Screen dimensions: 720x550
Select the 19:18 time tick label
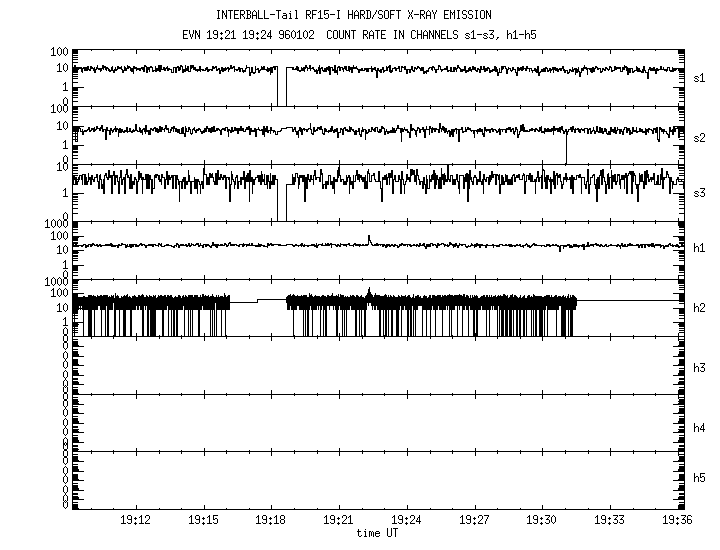(271, 521)
